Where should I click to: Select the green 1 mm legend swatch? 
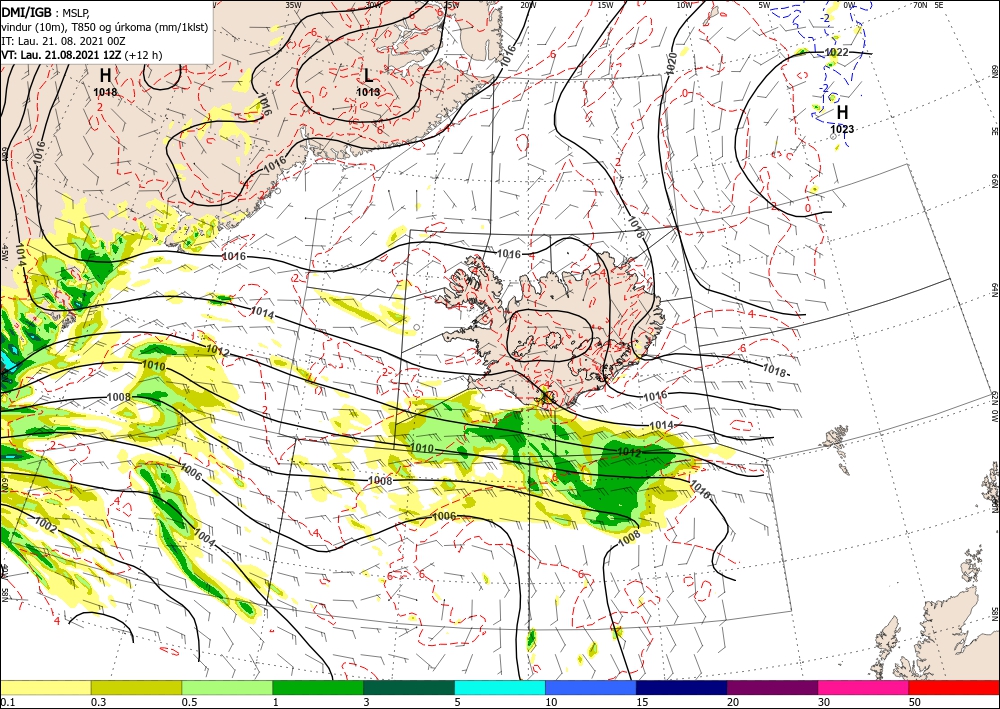318,687
